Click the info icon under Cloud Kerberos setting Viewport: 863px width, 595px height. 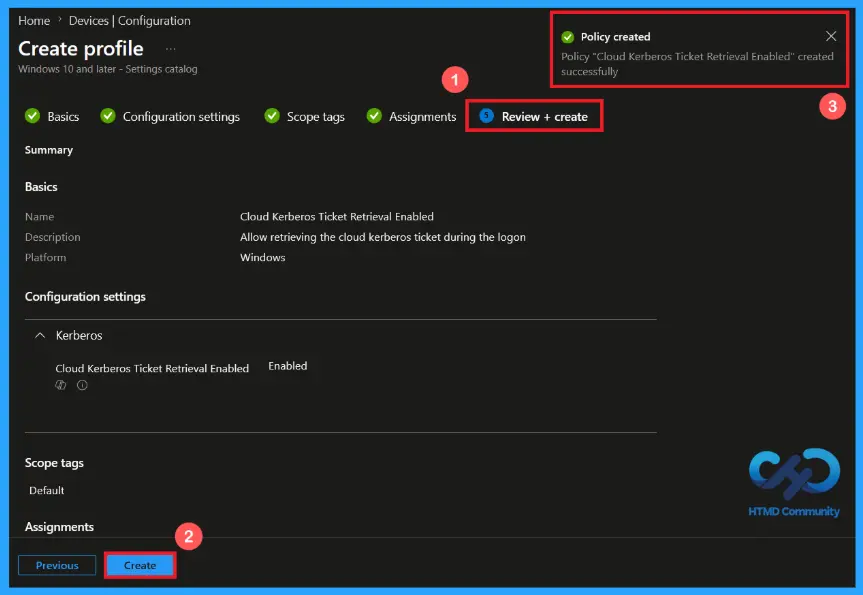pos(82,385)
